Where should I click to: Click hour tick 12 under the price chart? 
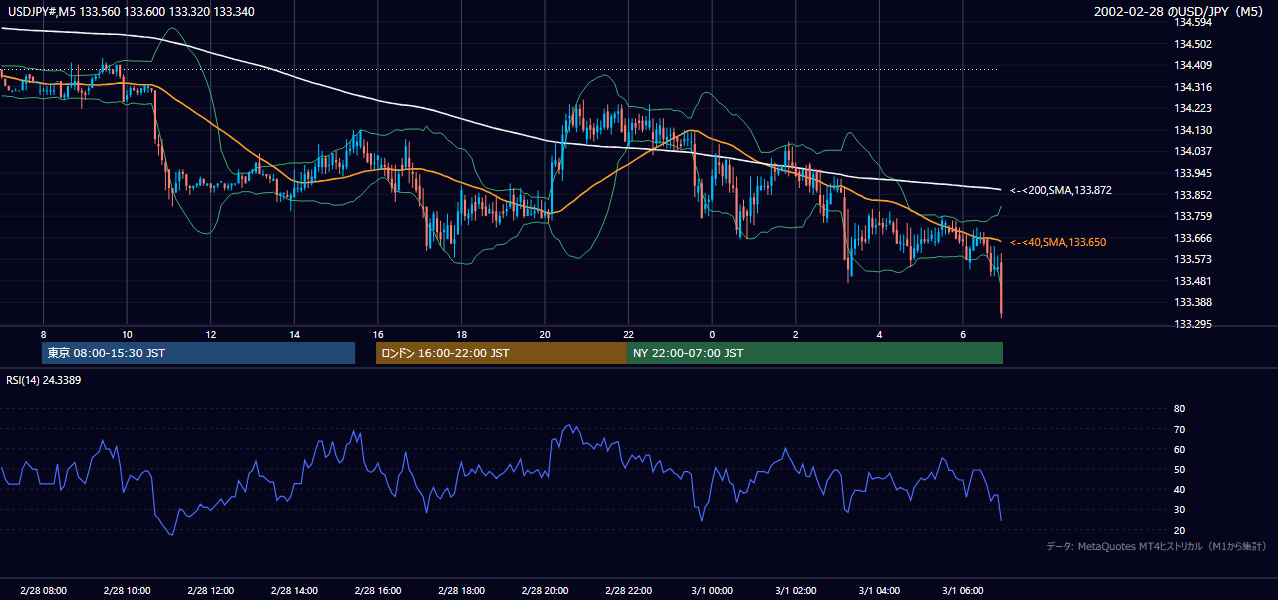pyautogui.click(x=210, y=334)
